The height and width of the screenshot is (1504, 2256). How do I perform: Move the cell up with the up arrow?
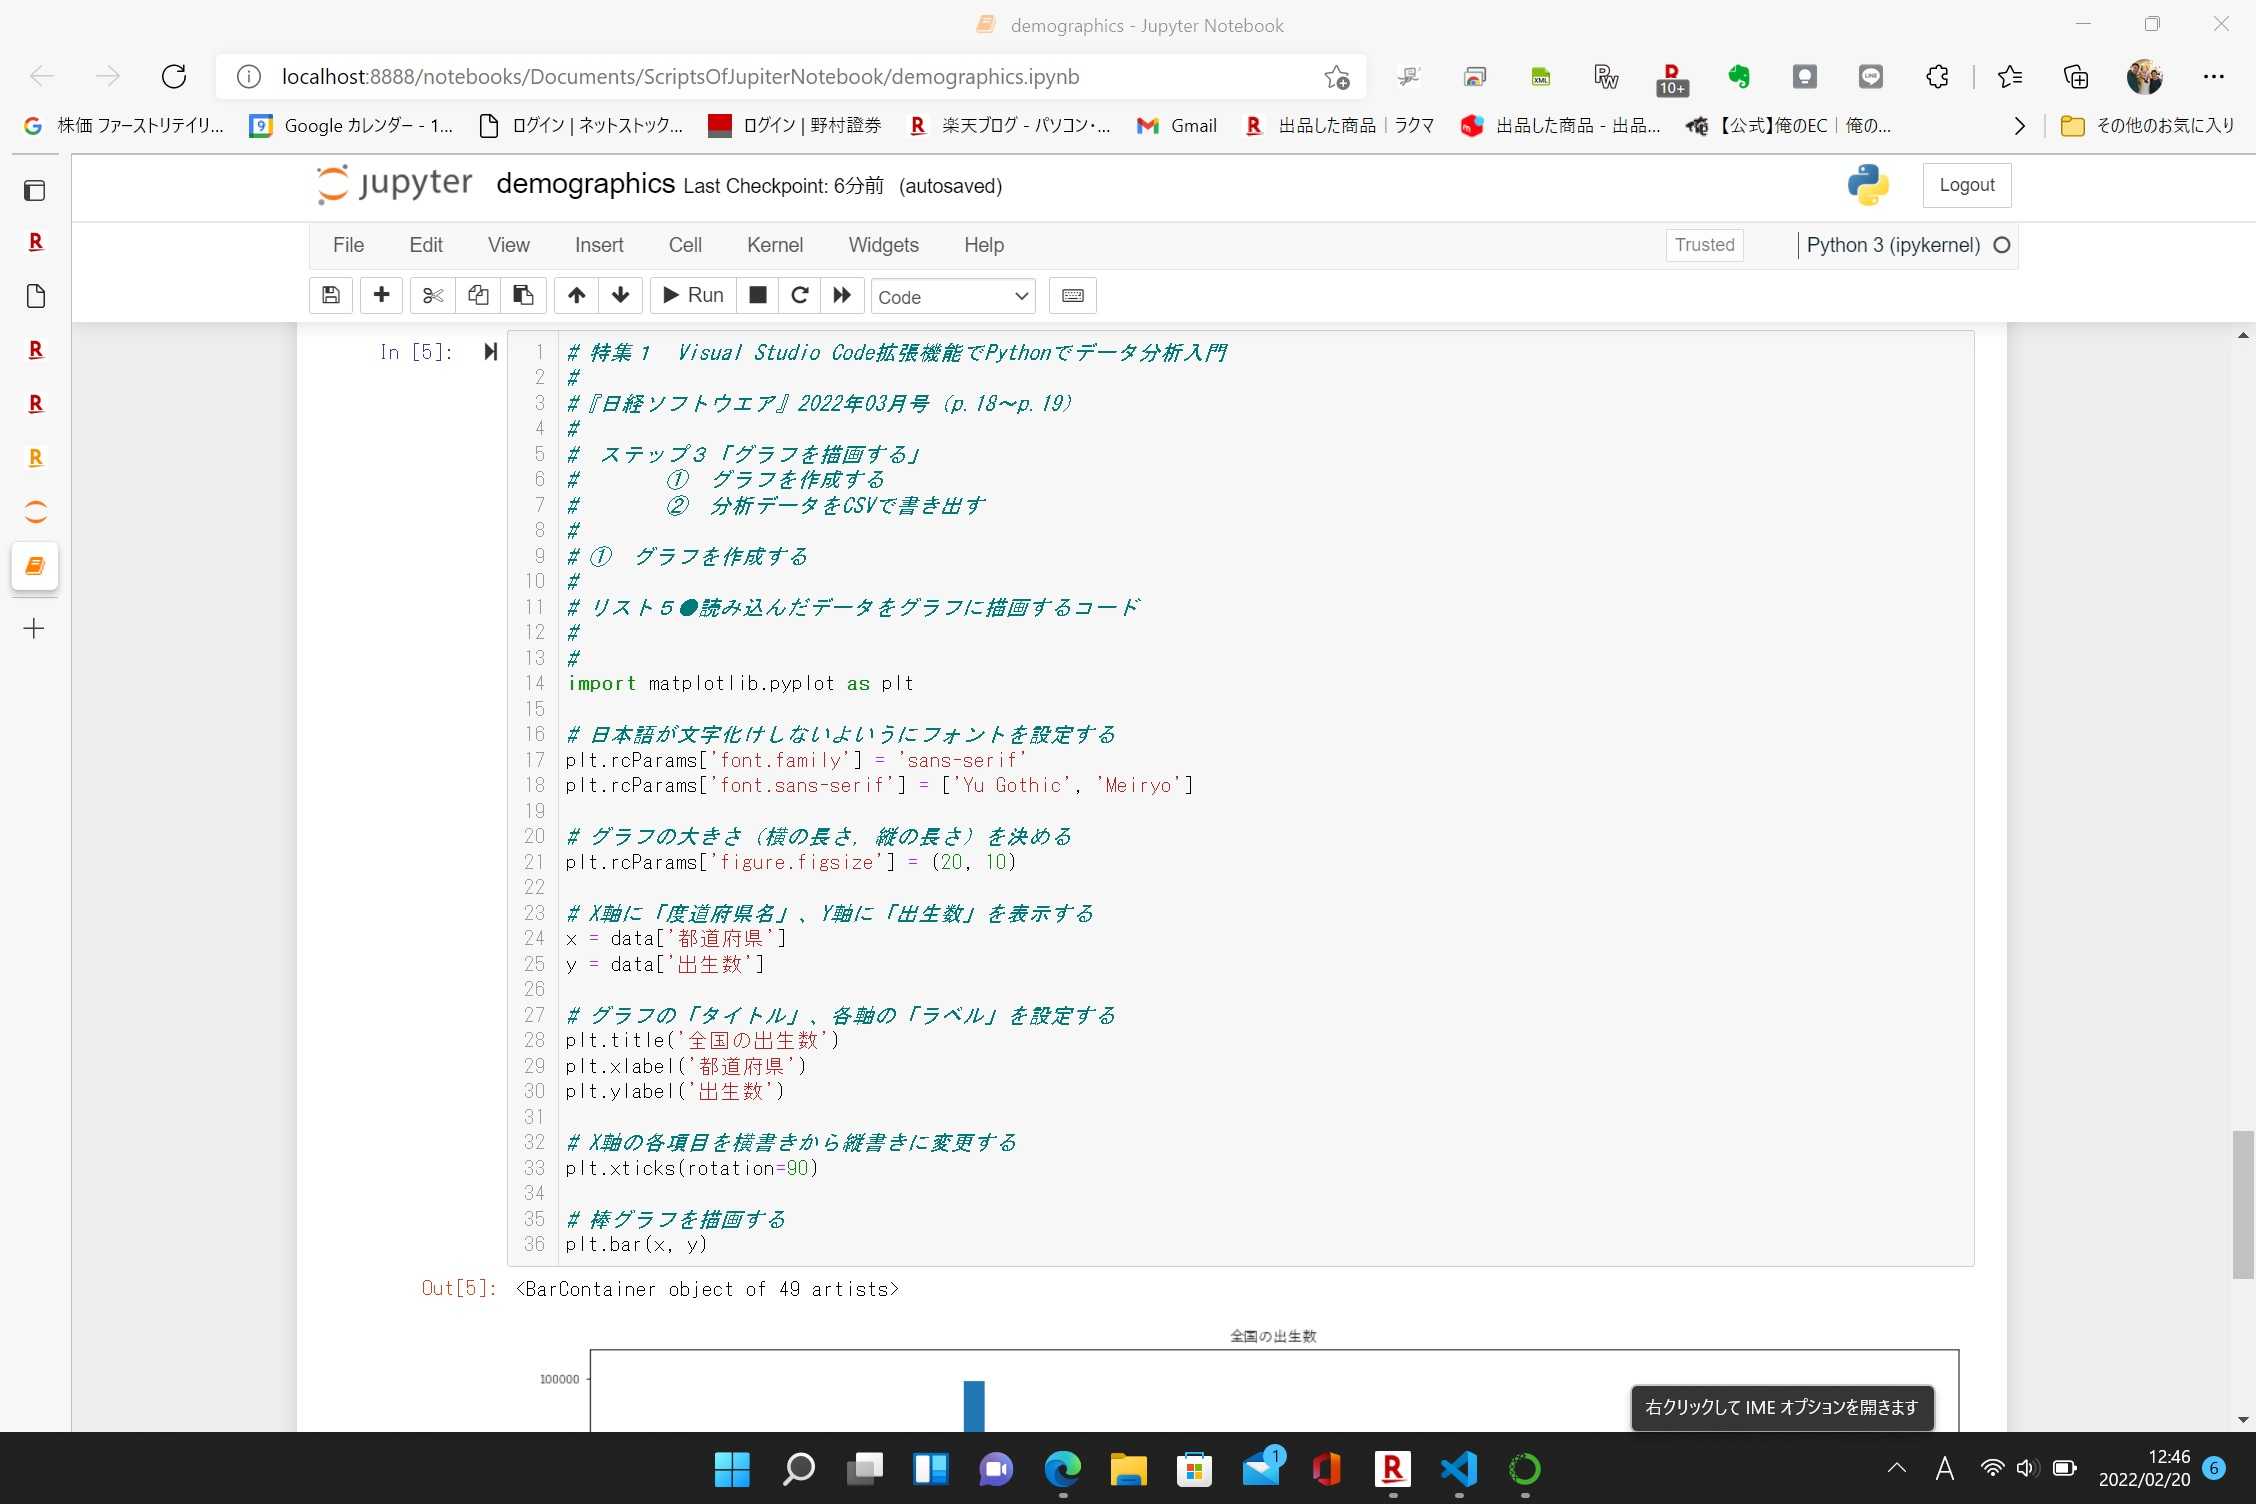pyautogui.click(x=576, y=295)
